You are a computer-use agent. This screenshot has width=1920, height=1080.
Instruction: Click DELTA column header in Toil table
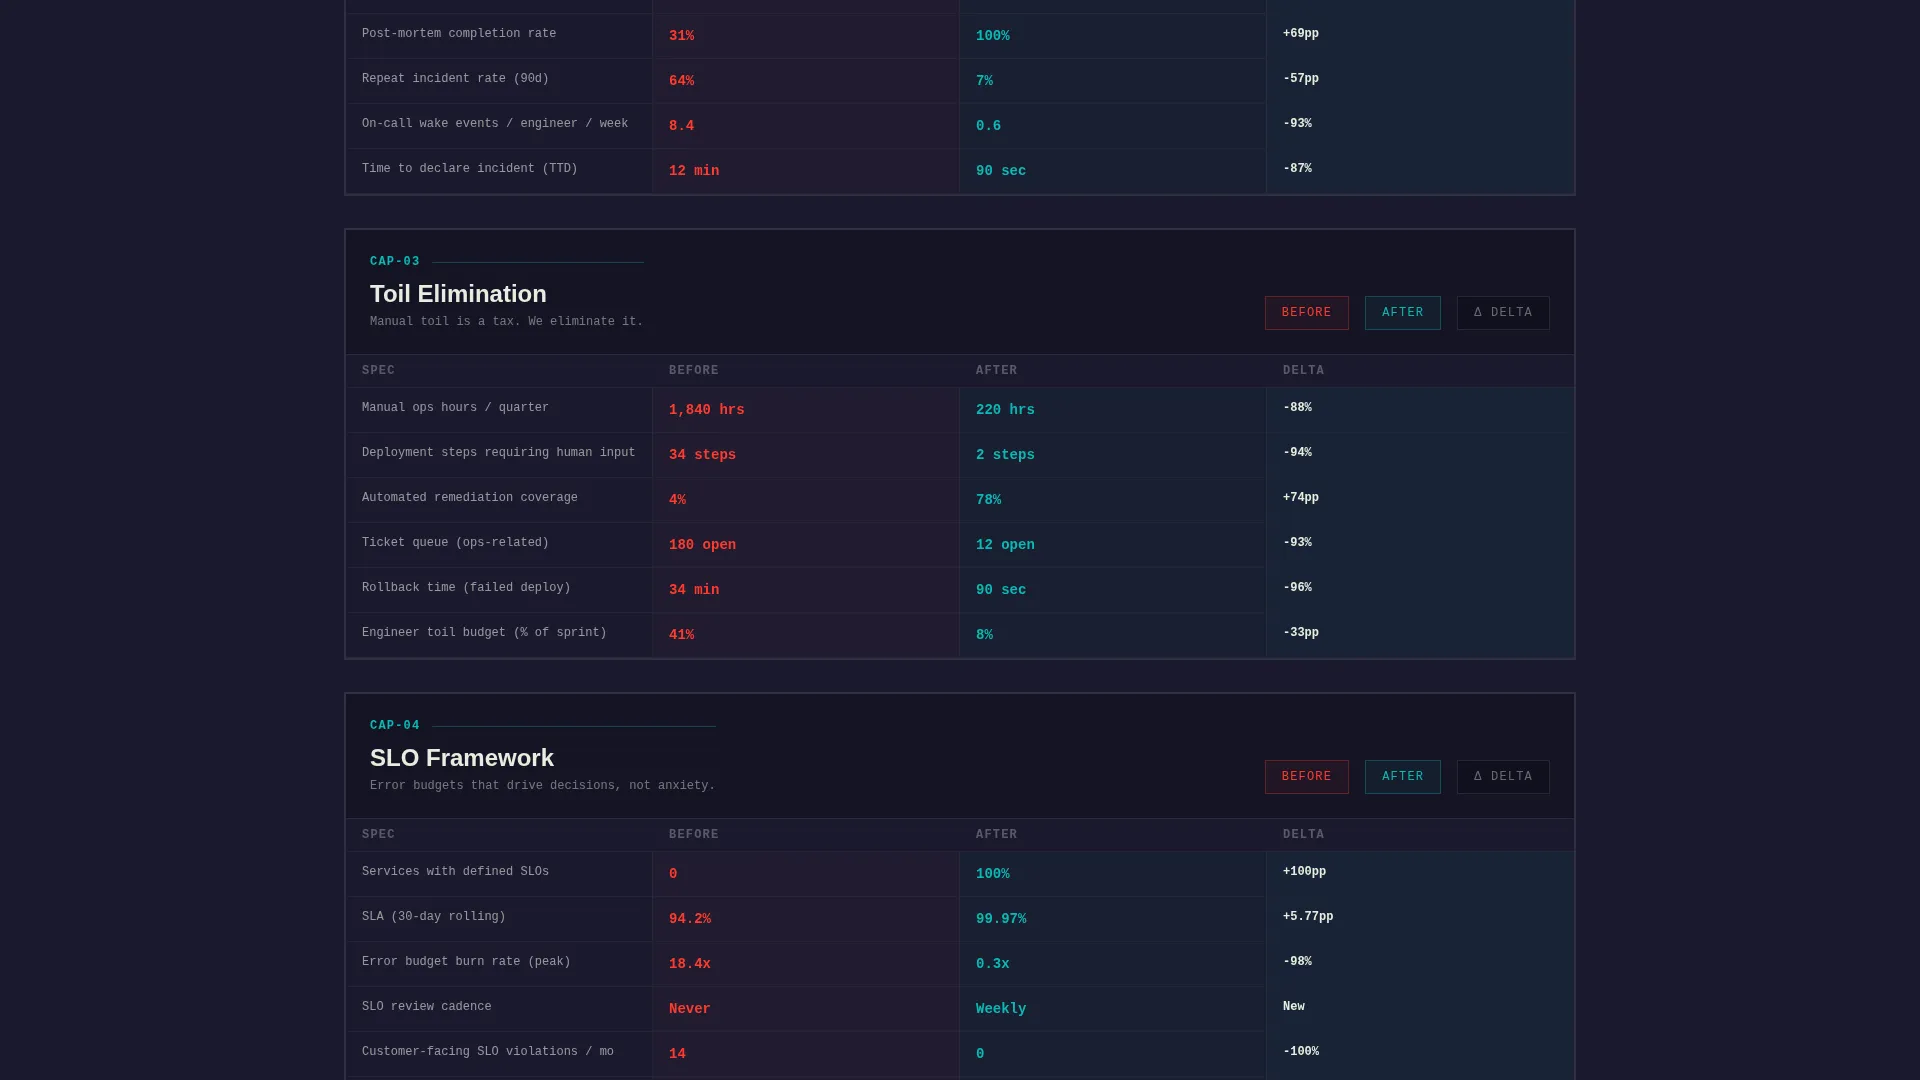click(x=1303, y=371)
